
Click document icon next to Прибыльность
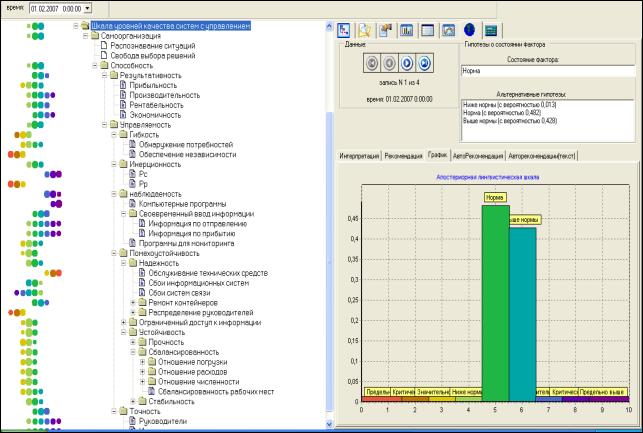coord(123,85)
